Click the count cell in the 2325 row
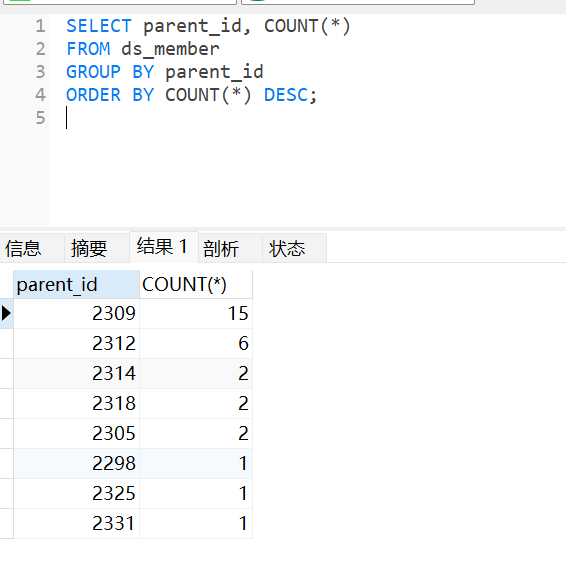The image size is (566, 567). point(196,494)
